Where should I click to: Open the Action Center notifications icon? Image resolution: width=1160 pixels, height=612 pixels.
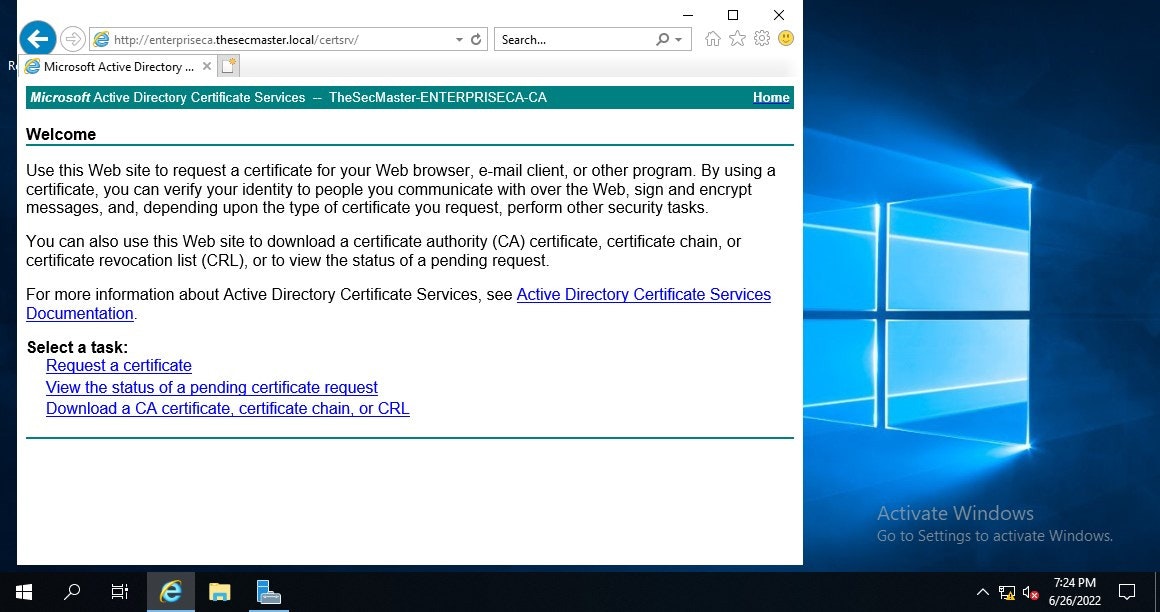pyautogui.click(x=1127, y=592)
